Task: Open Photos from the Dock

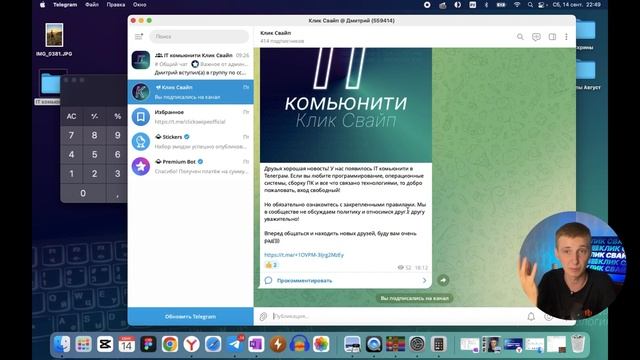Action: pyautogui.click(x=321, y=344)
